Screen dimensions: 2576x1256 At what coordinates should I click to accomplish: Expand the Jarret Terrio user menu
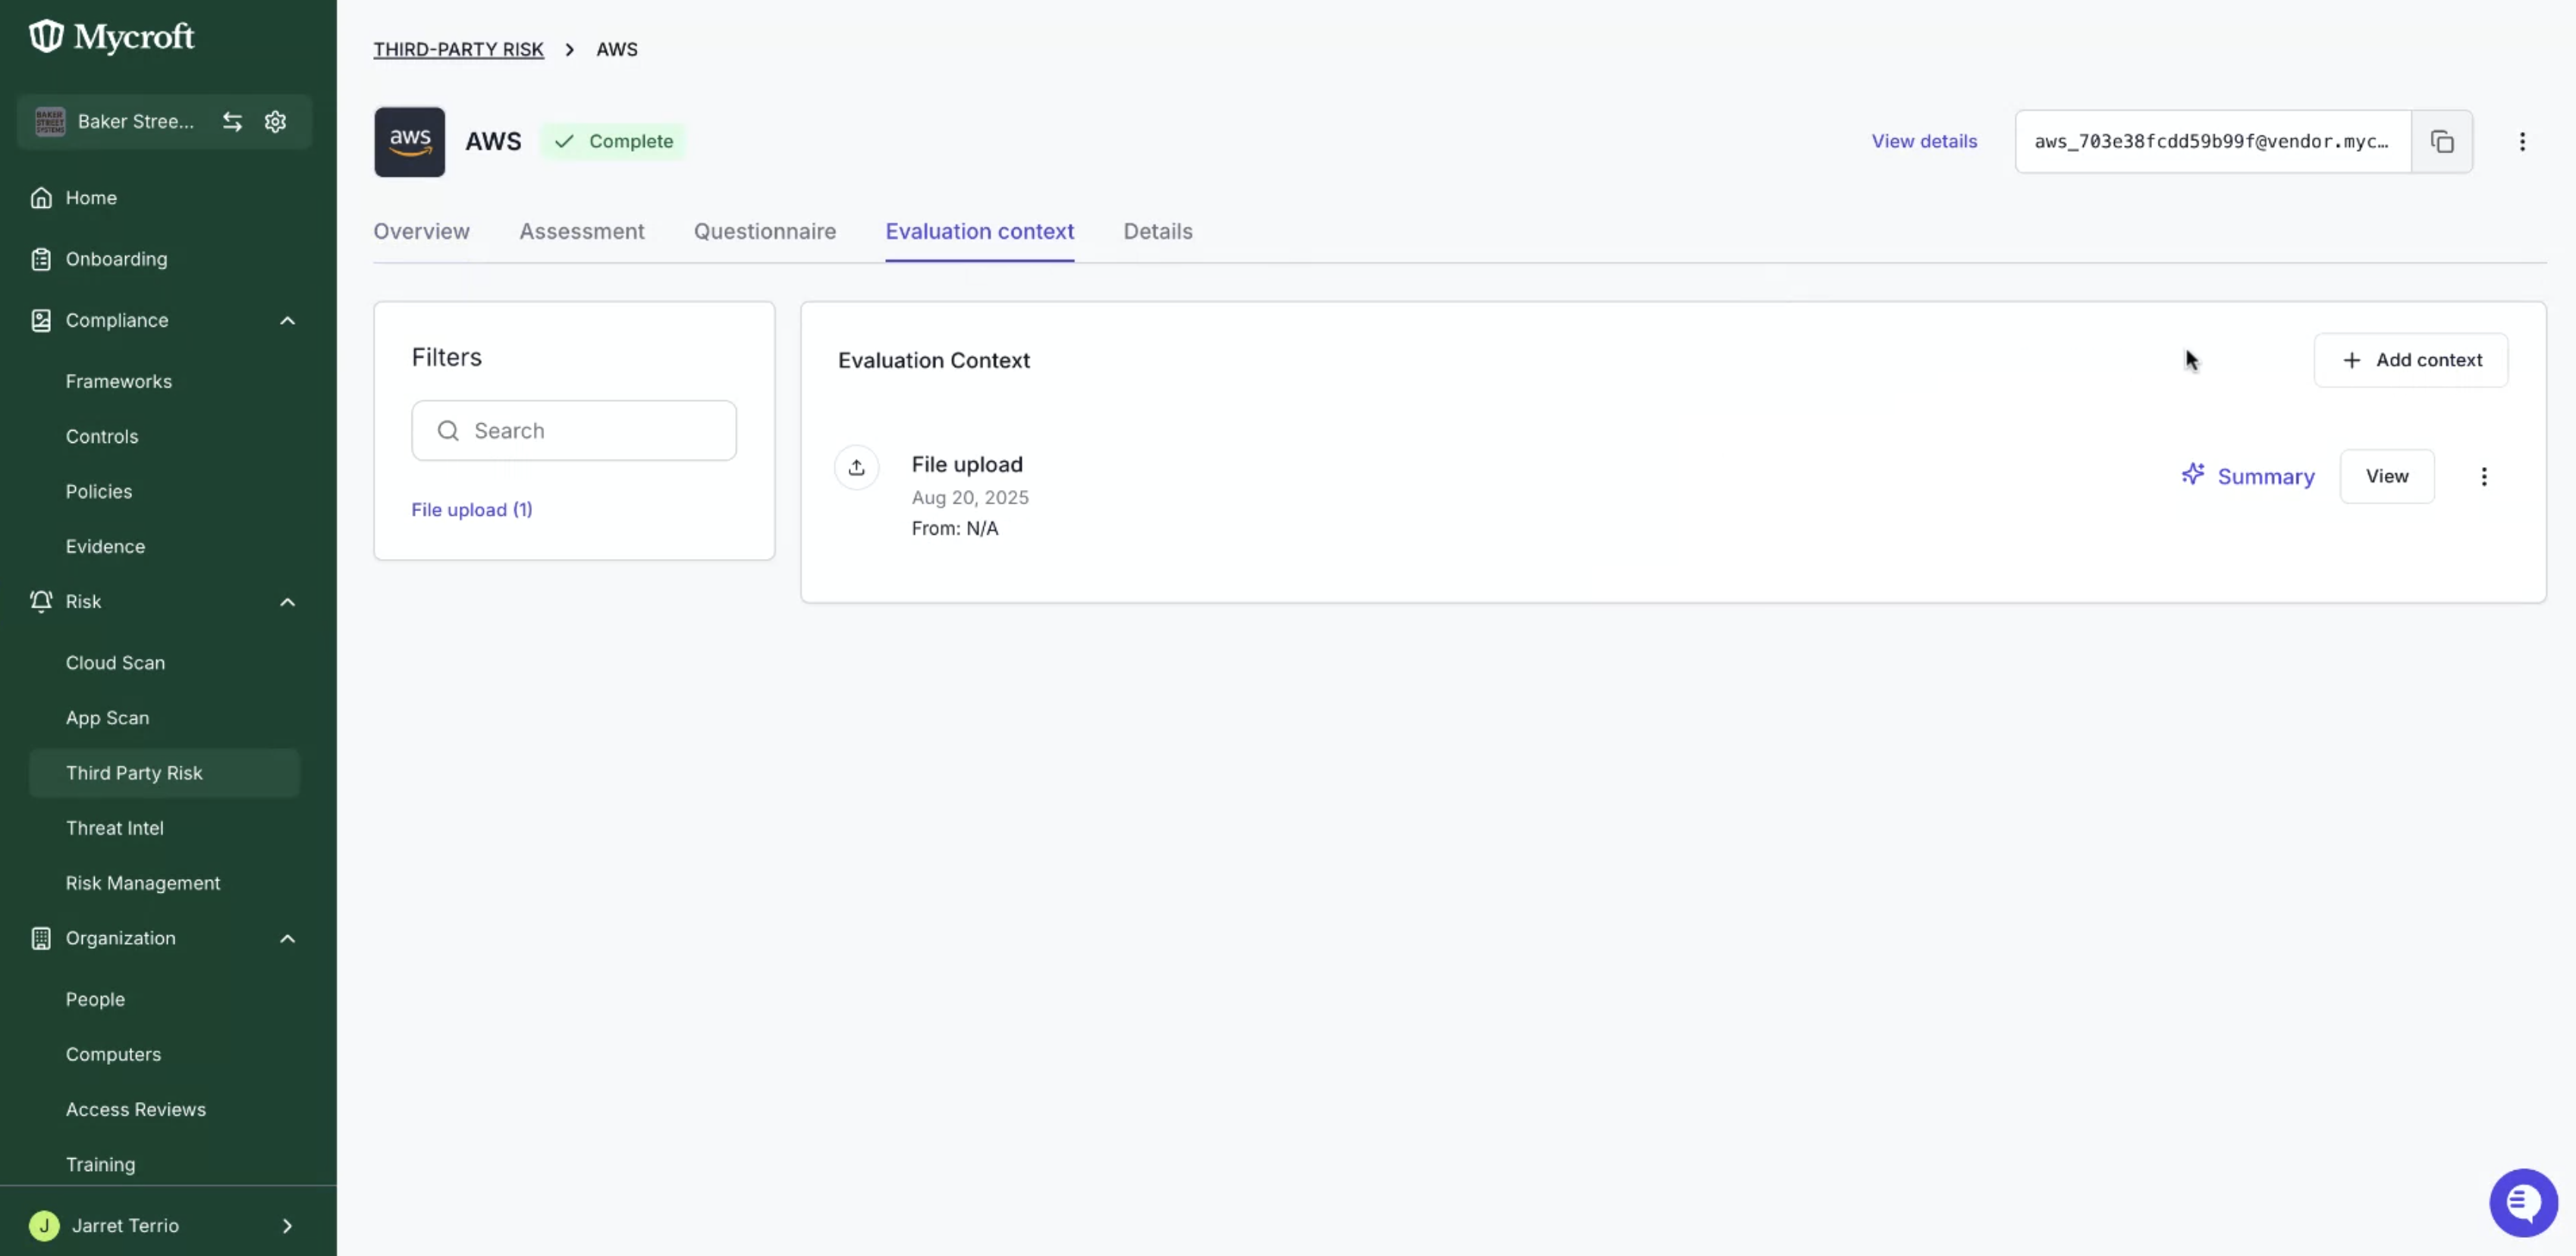[x=287, y=1225]
